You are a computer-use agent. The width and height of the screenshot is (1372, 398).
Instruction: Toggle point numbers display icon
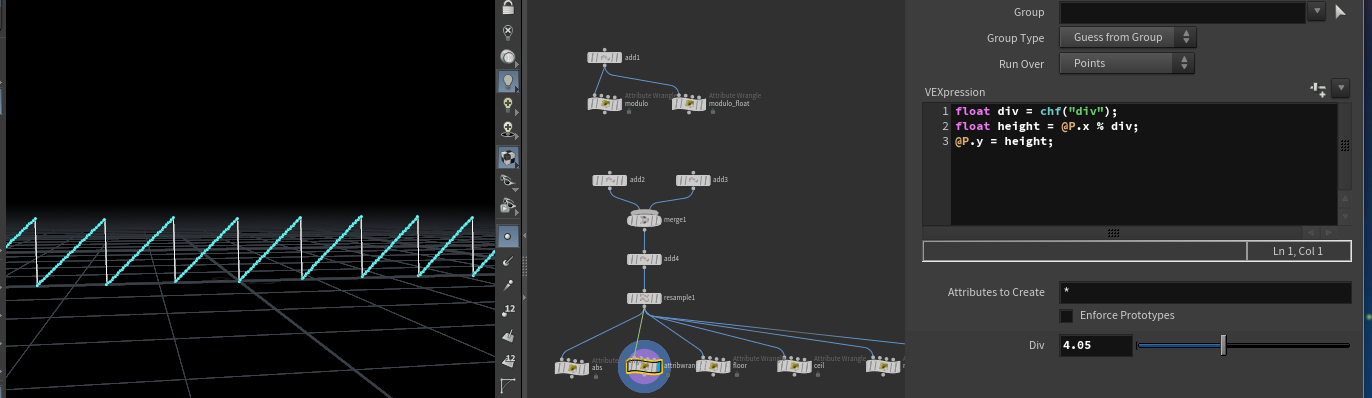(508, 310)
